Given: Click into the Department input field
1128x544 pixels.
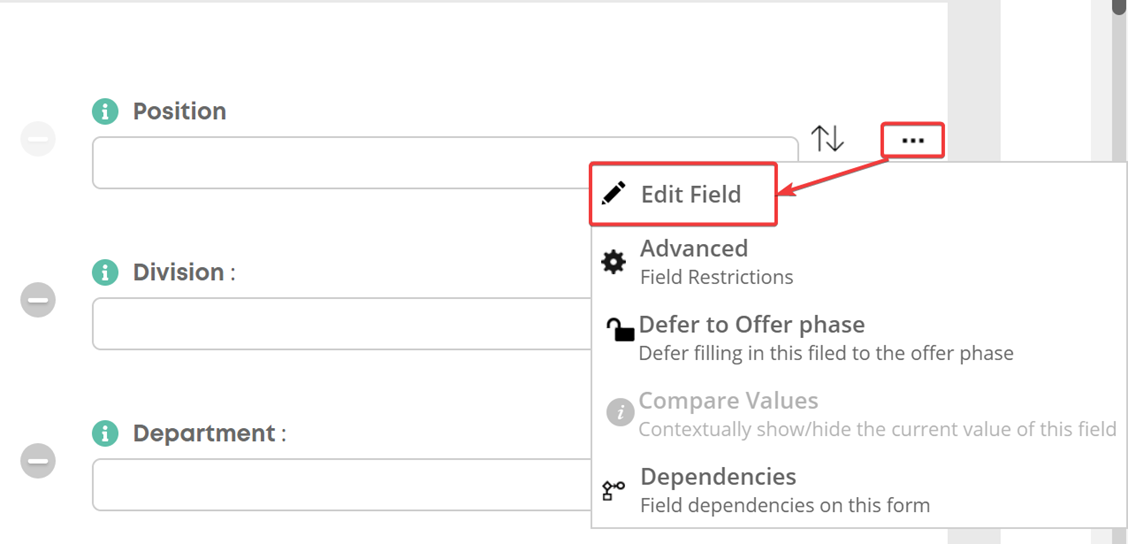Looking at the screenshot, I should pos(342,485).
